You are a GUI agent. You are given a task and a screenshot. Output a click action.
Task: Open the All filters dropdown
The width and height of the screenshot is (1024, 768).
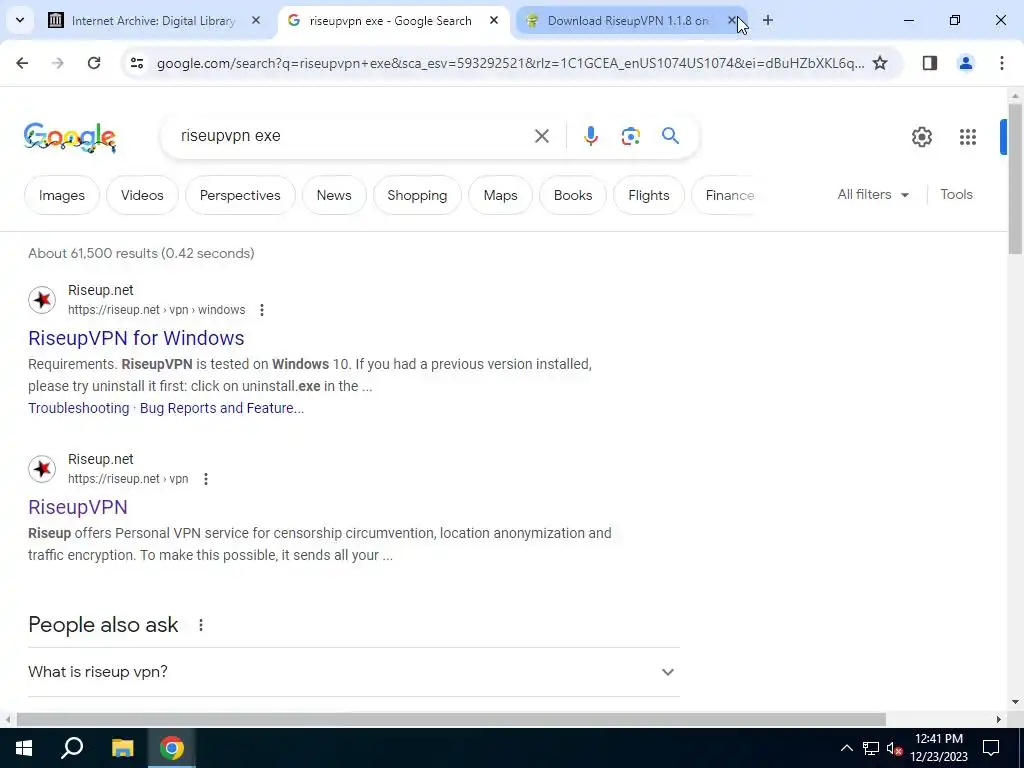[873, 195]
